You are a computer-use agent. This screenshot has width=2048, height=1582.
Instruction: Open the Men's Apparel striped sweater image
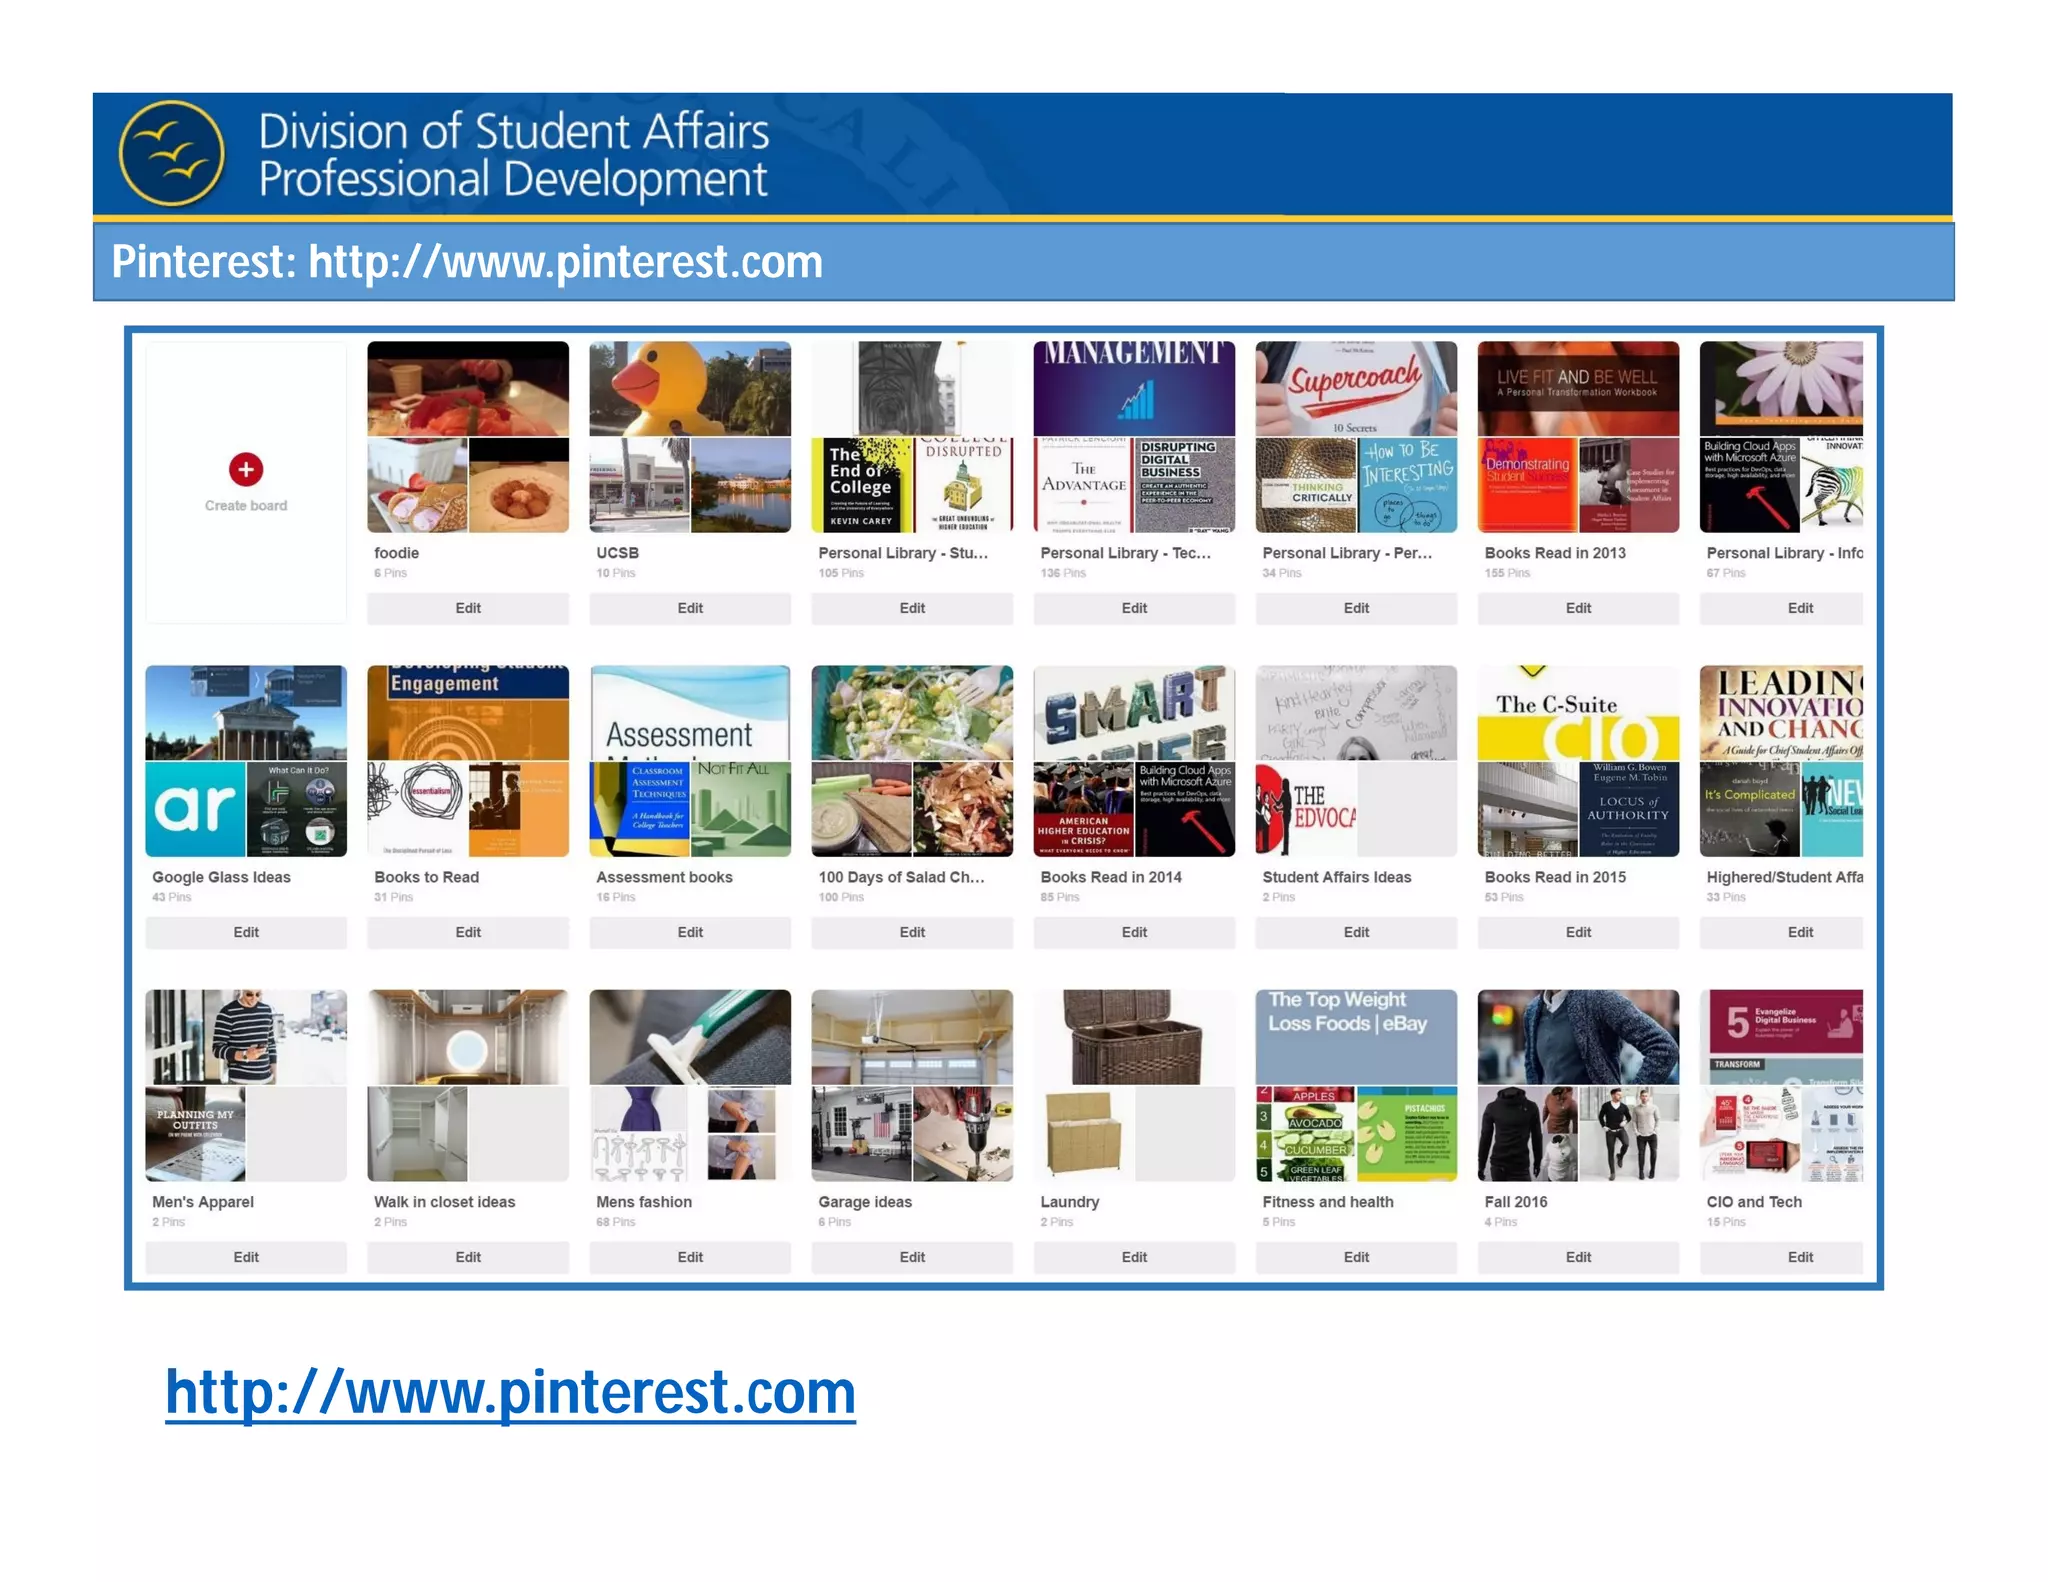click(x=246, y=1037)
